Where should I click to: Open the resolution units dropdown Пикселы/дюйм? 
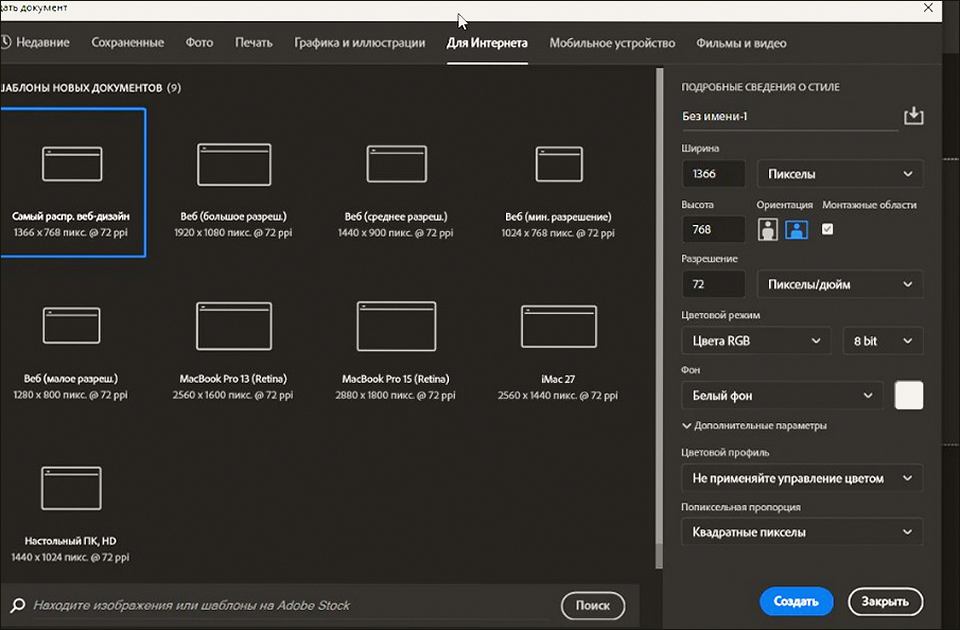[840, 284]
